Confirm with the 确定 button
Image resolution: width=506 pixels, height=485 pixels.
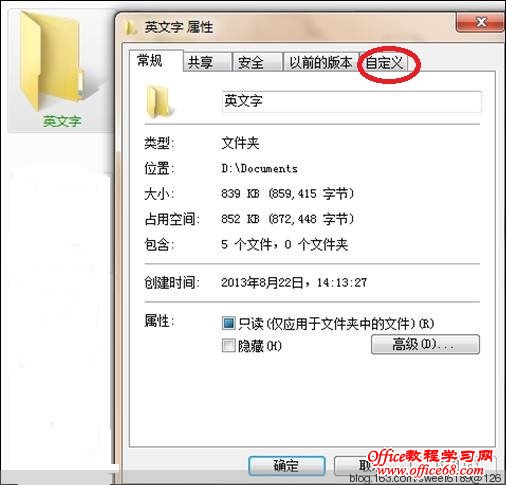pyautogui.click(x=287, y=465)
